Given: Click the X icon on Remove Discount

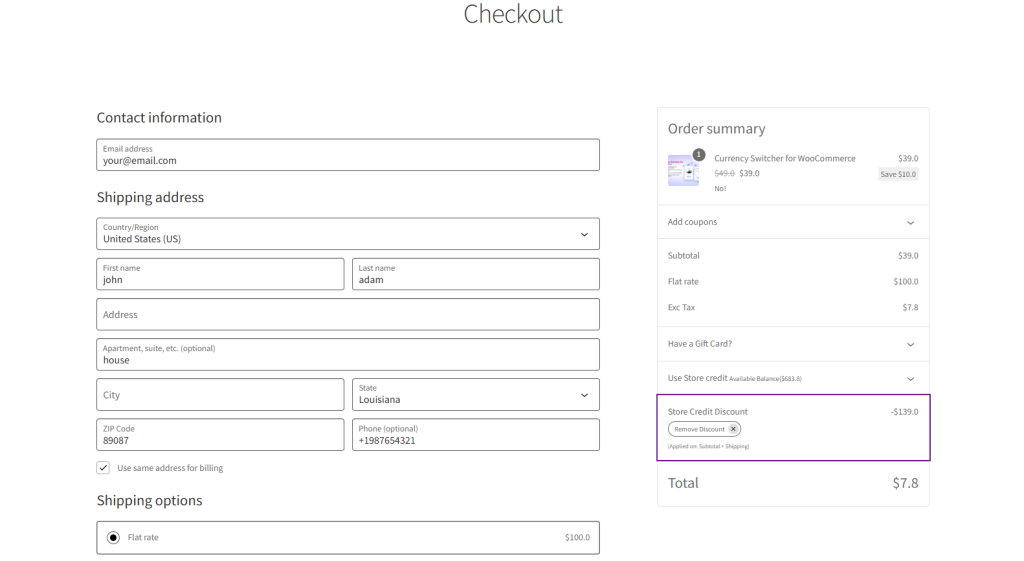Looking at the screenshot, I should (x=733, y=429).
